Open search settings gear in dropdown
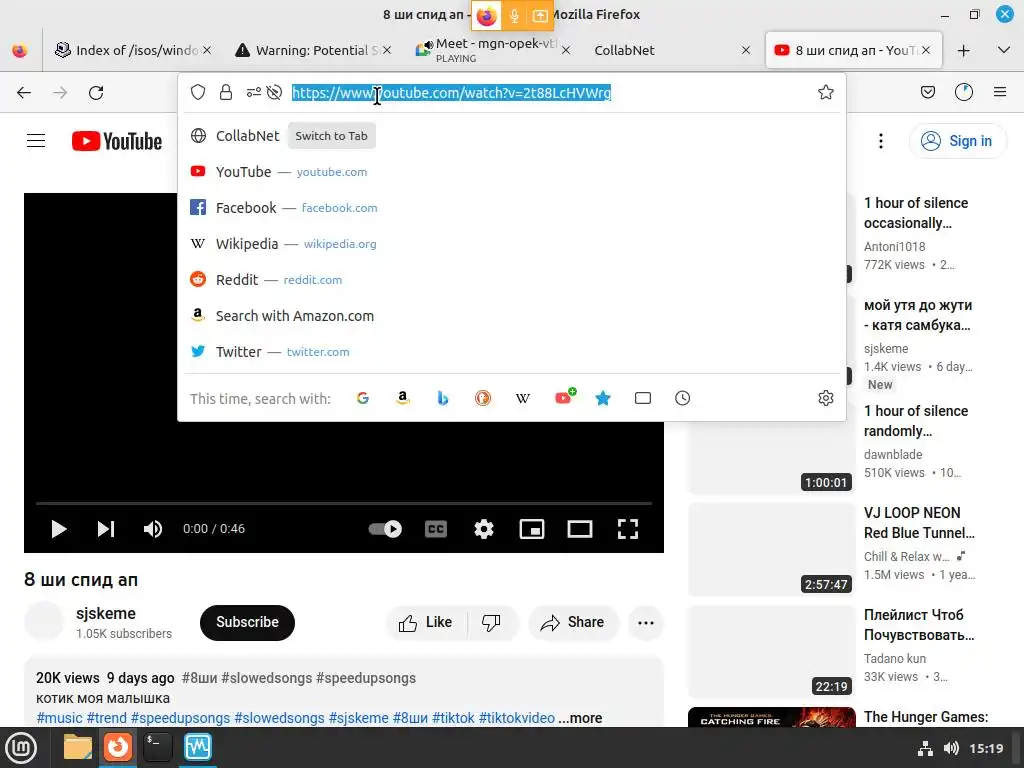This screenshot has height=768, width=1024. point(825,398)
